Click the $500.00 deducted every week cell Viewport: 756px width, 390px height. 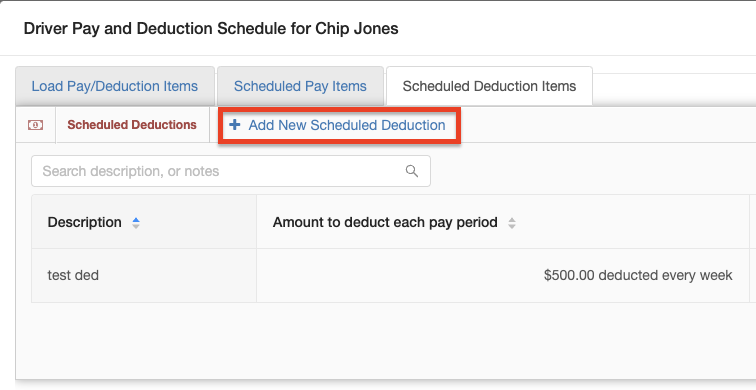click(503, 276)
